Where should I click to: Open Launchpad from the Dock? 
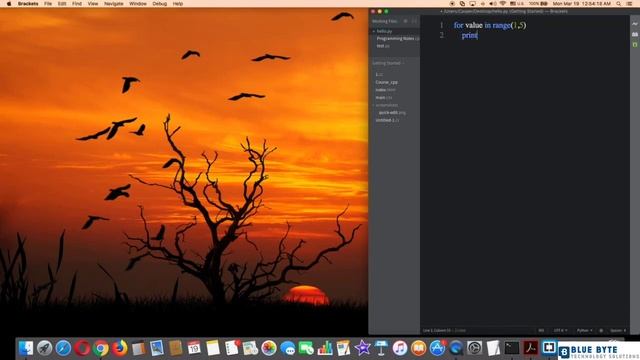(44, 348)
